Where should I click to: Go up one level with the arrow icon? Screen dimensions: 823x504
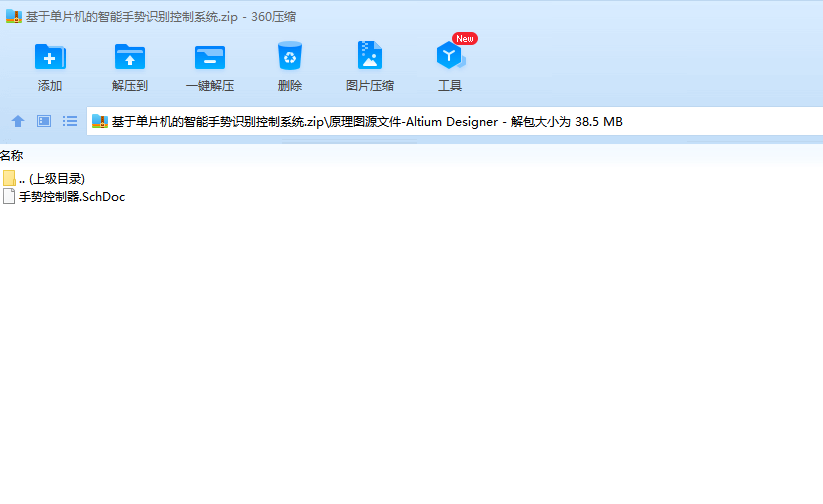[18, 121]
